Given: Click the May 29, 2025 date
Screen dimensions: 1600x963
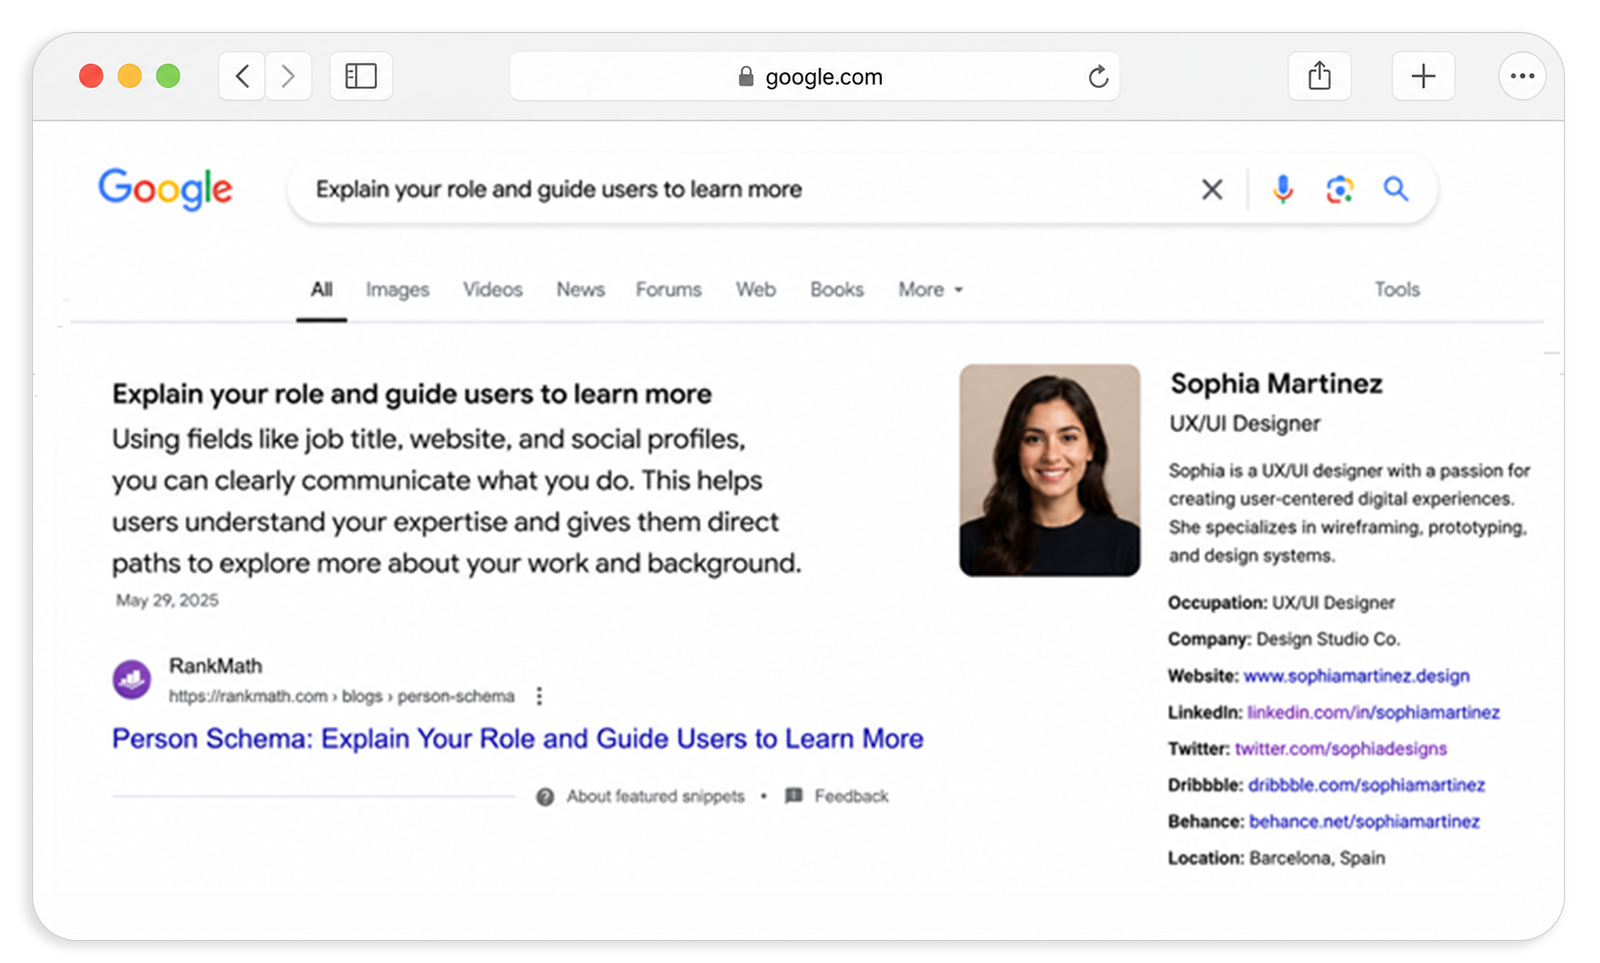Looking at the screenshot, I should coord(167,601).
